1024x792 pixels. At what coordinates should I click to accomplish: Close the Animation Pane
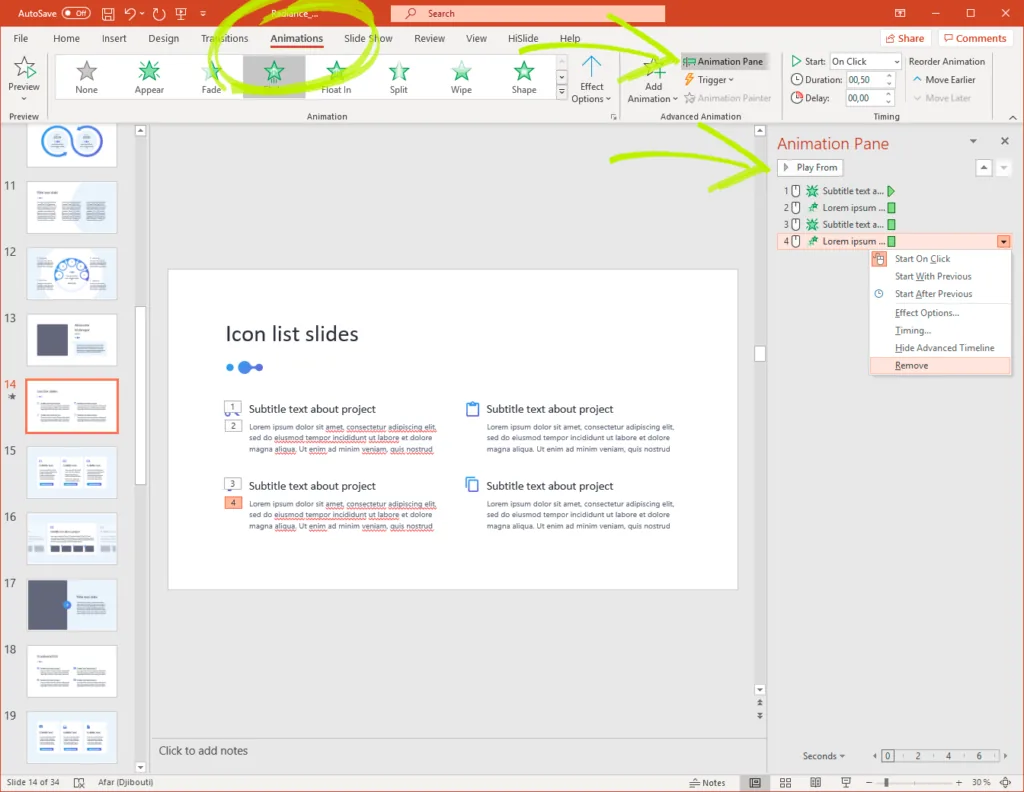click(x=1004, y=141)
